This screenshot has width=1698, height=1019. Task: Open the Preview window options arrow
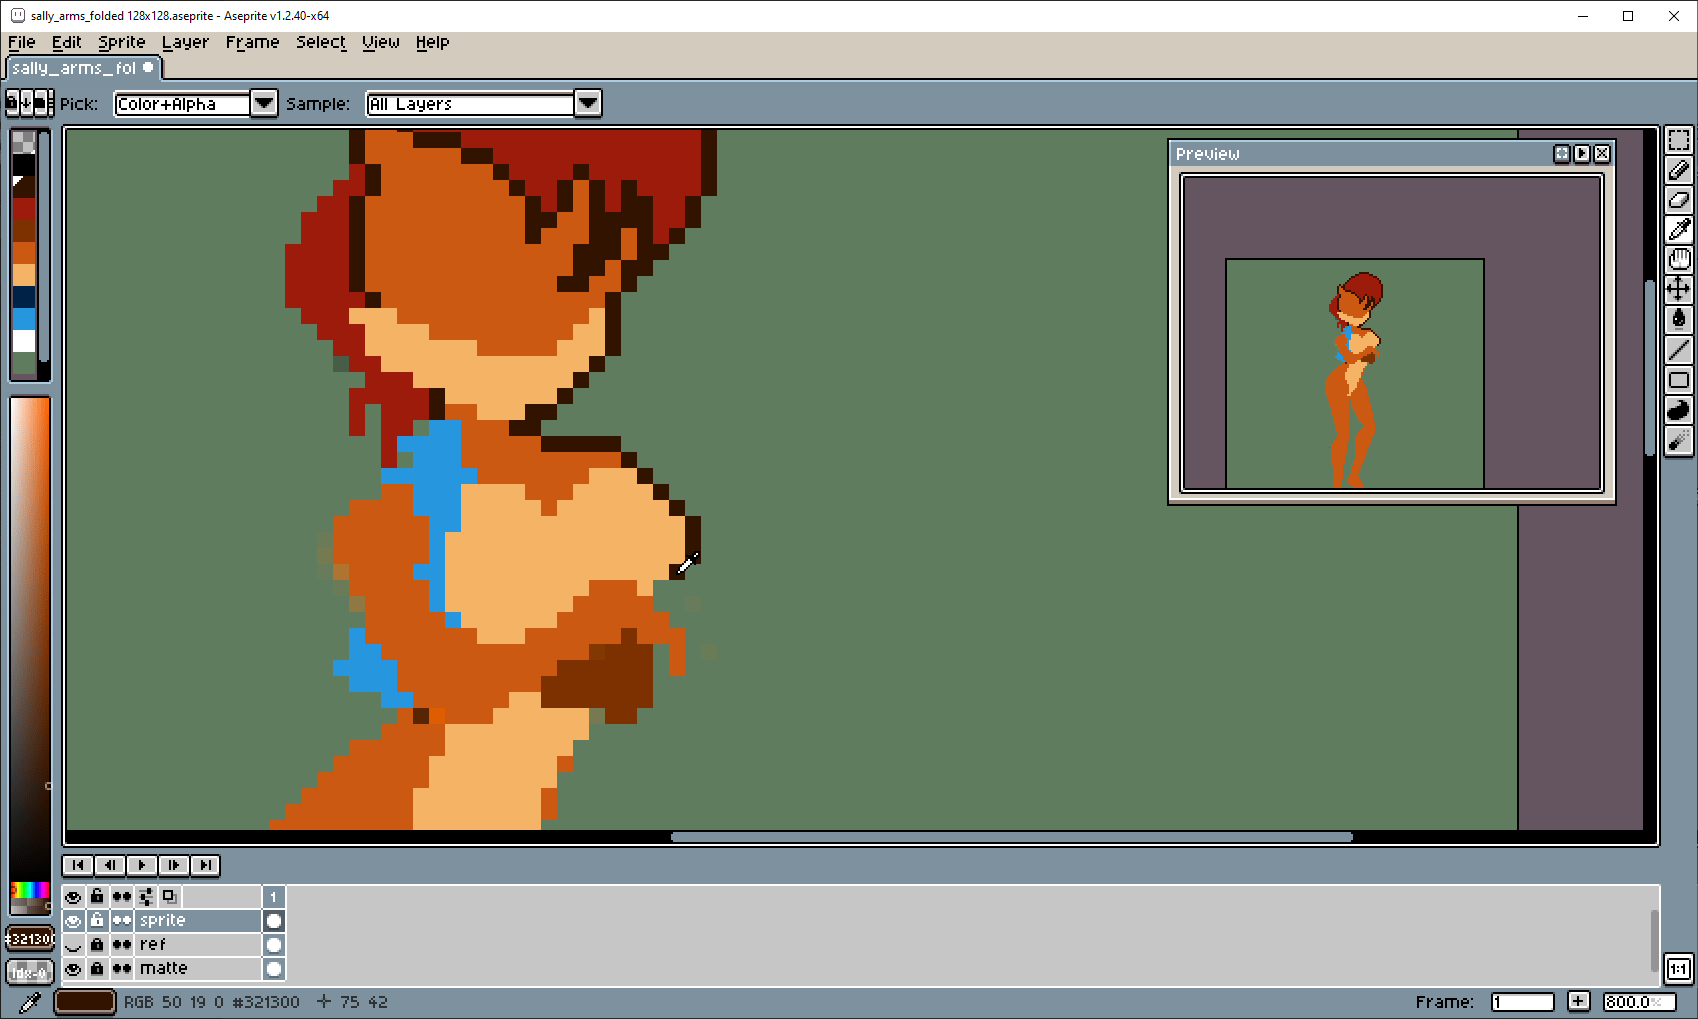click(x=1582, y=153)
